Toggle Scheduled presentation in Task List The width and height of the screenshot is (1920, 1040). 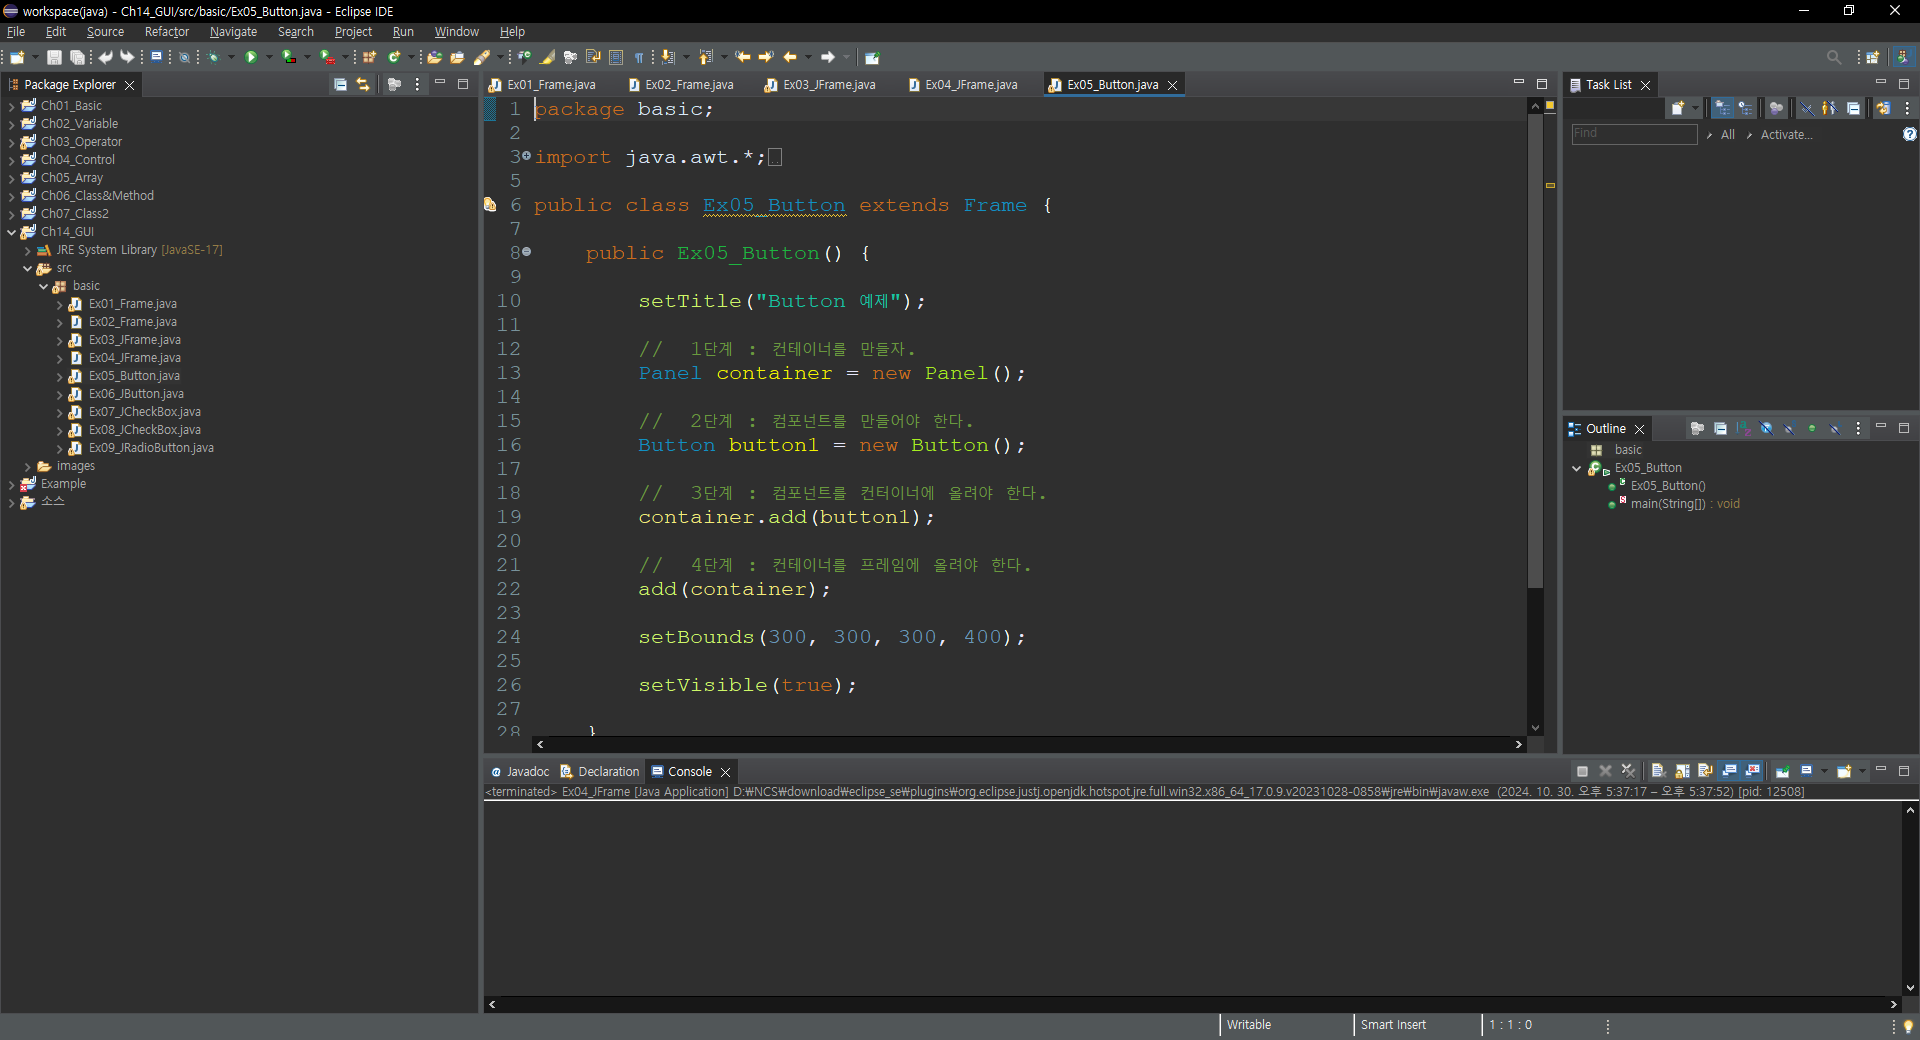1745,108
